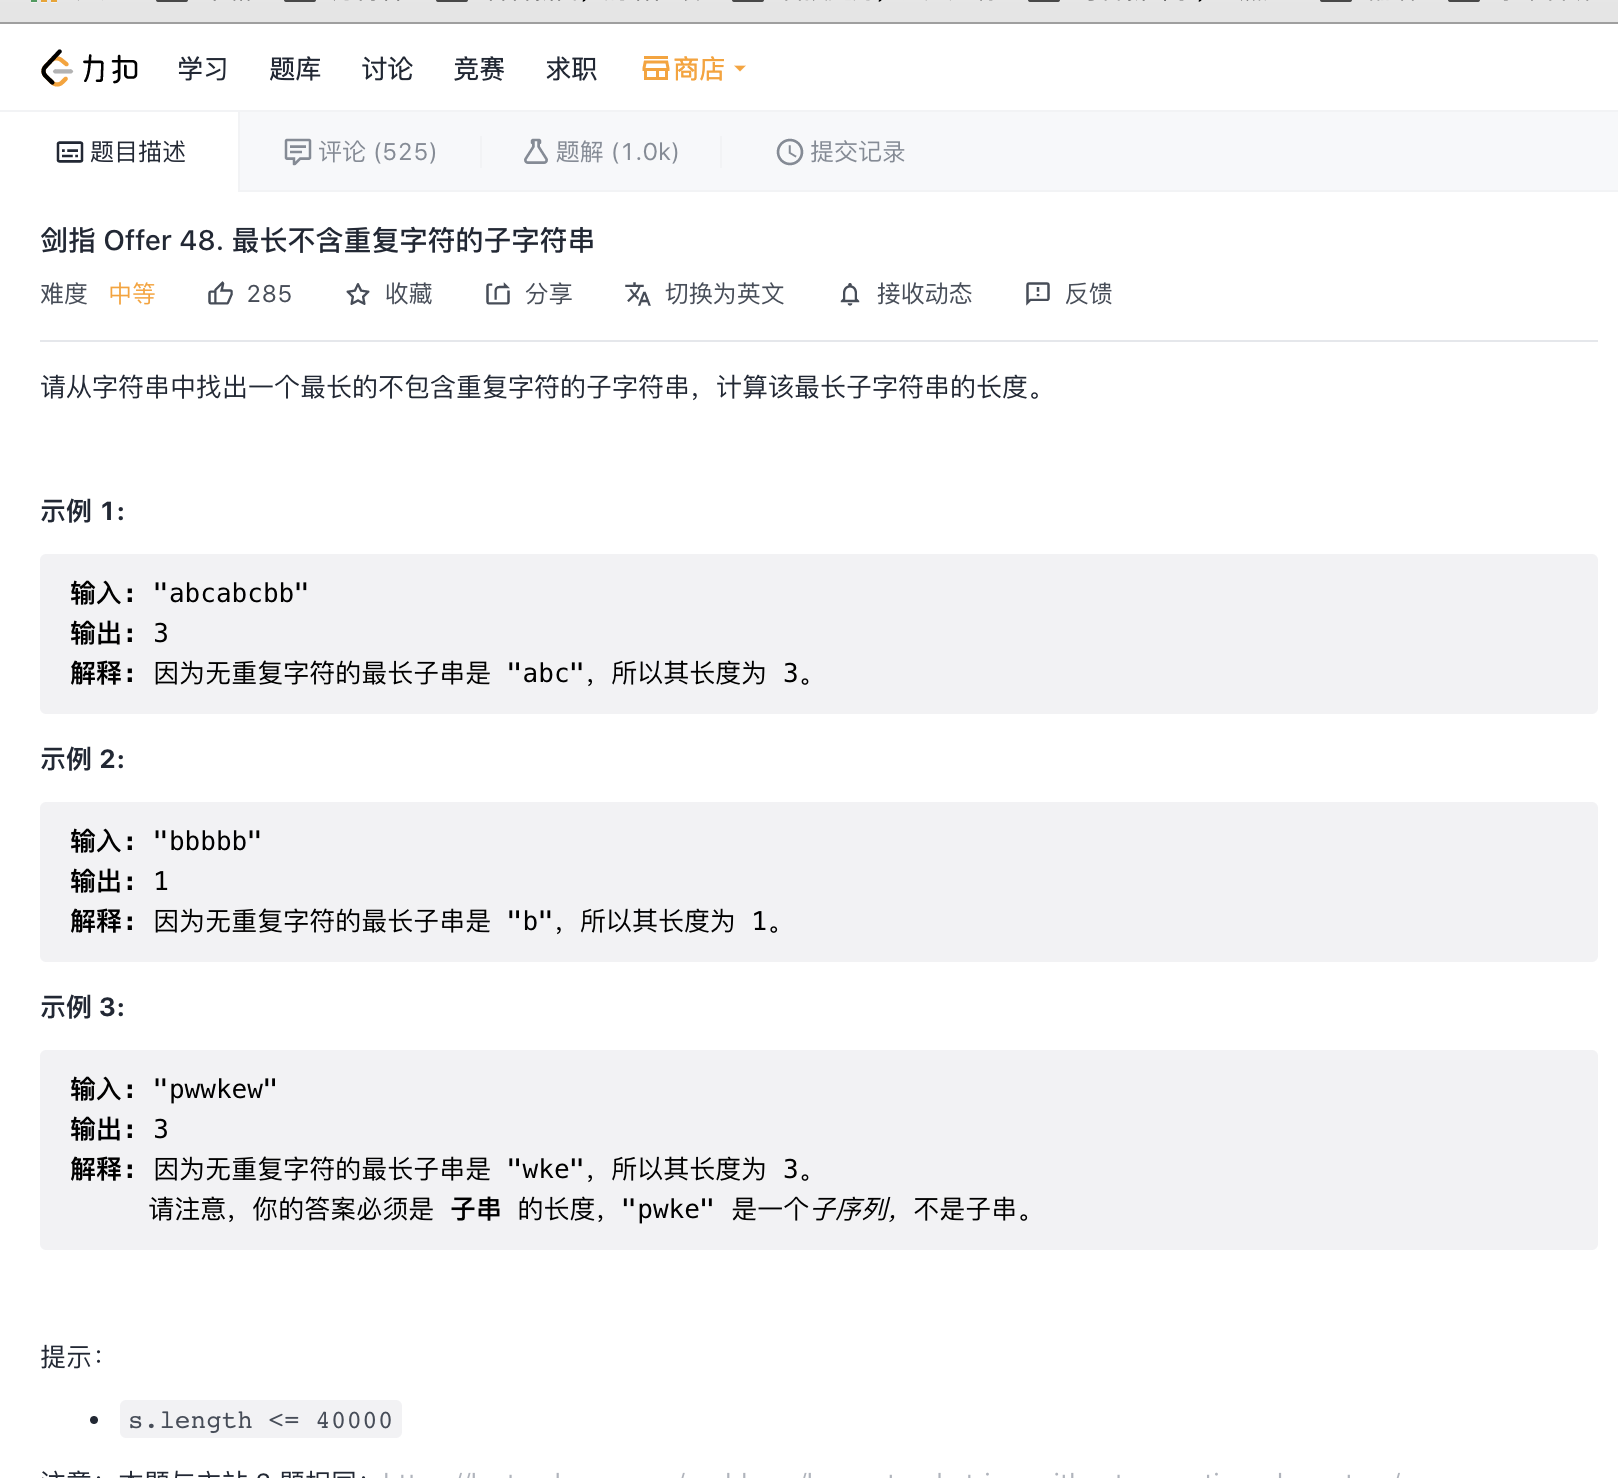
Task: Switch to the 评论 (525) tab
Action: (x=360, y=152)
